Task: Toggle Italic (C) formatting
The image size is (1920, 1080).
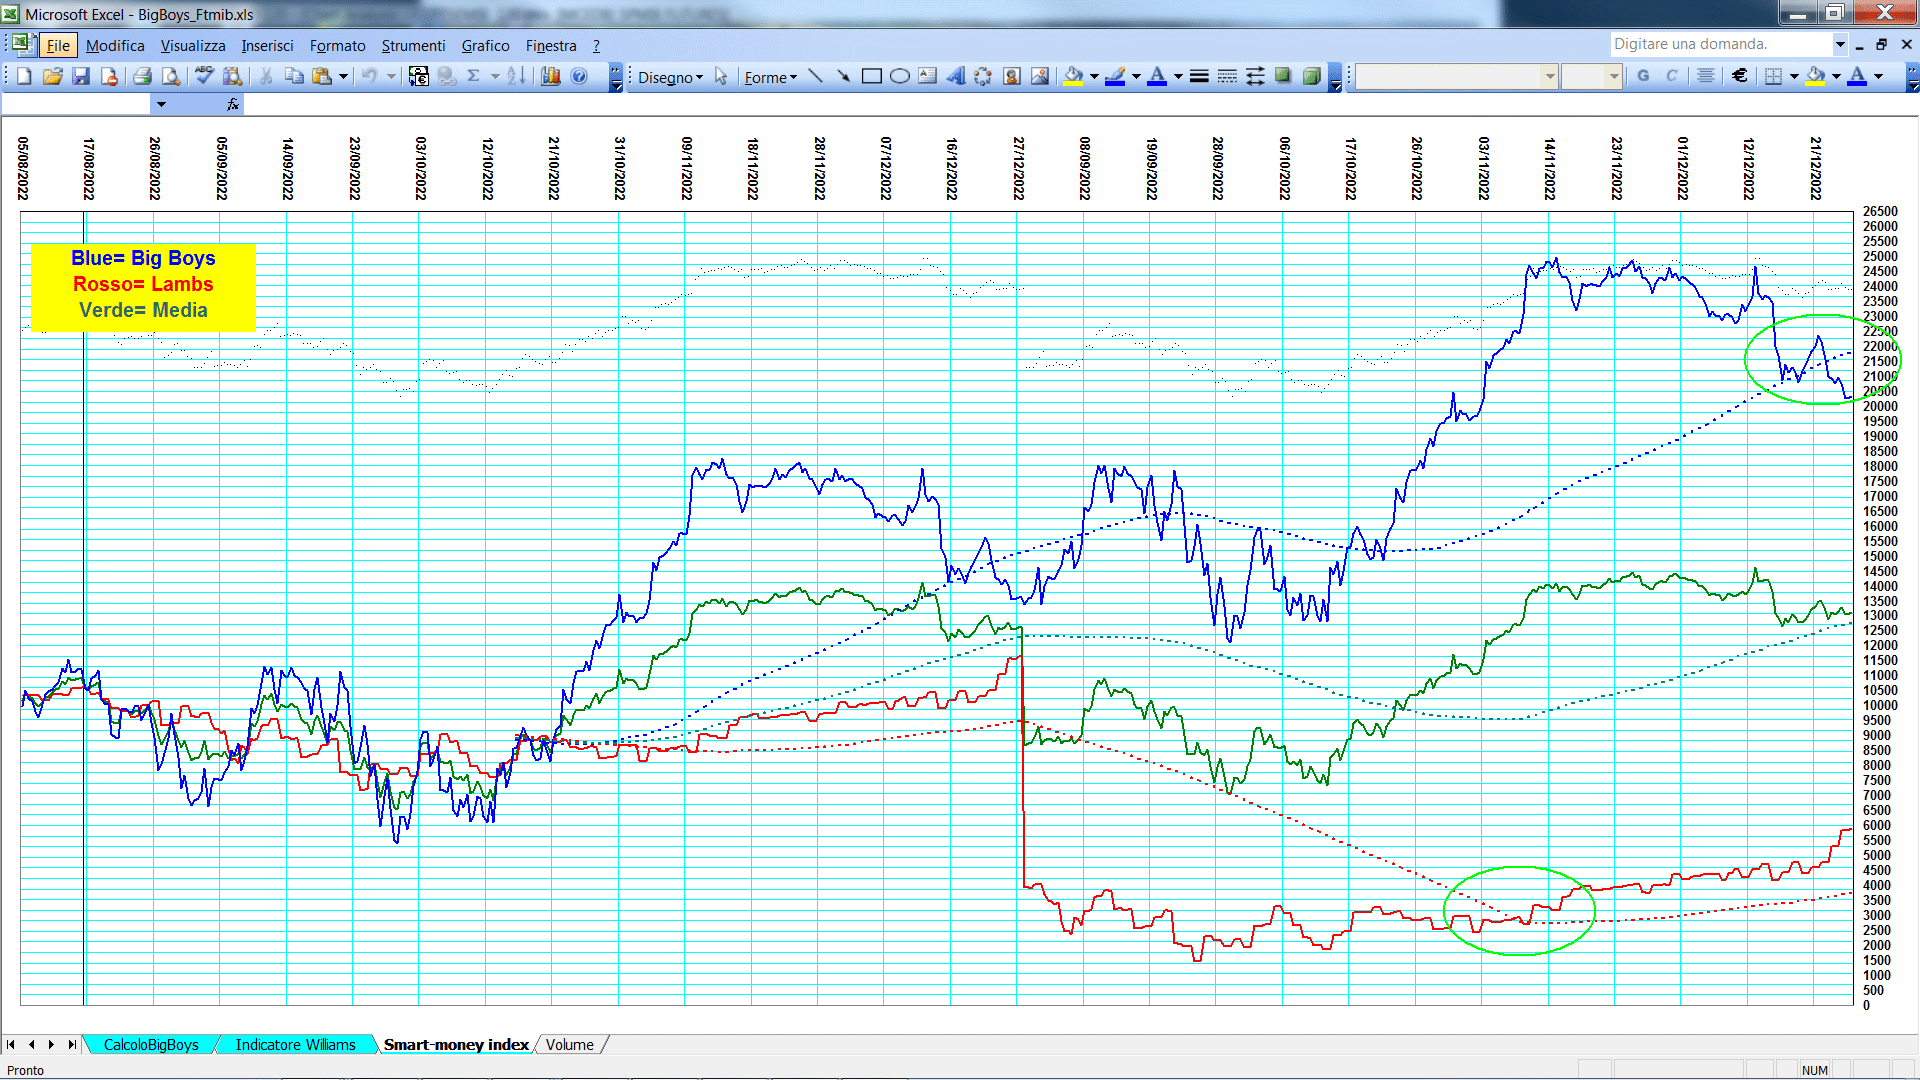Action: (x=1671, y=76)
